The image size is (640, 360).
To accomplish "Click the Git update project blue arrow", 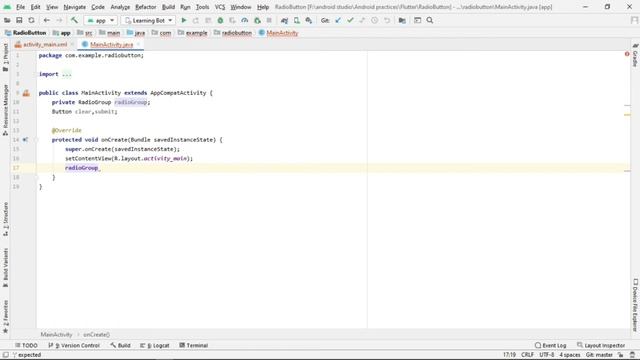I will click(x=338, y=20).
